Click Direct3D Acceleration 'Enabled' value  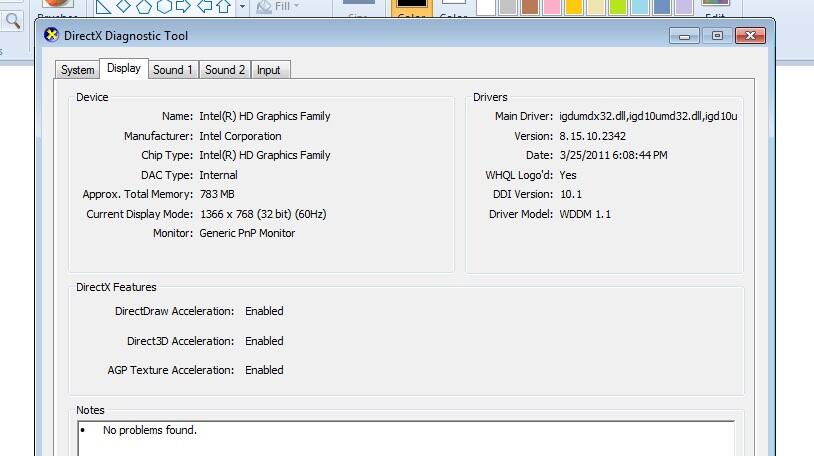264,341
